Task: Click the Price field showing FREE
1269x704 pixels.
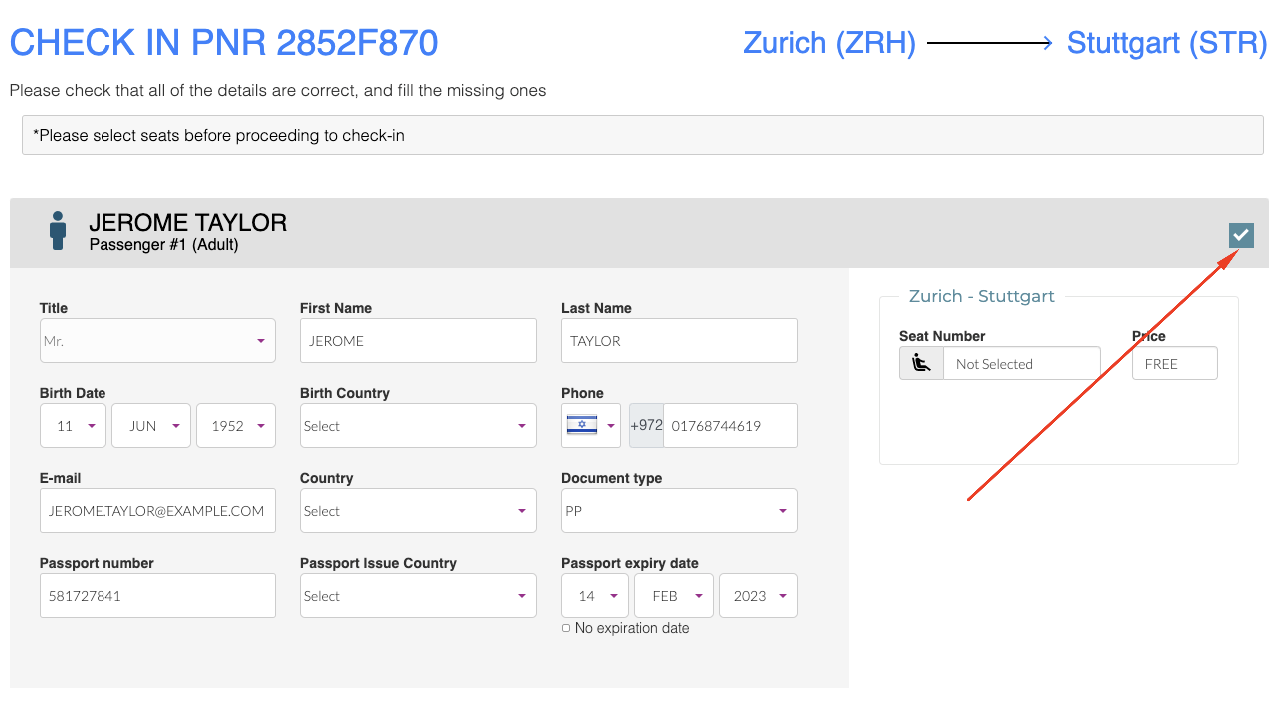Action: (1175, 363)
